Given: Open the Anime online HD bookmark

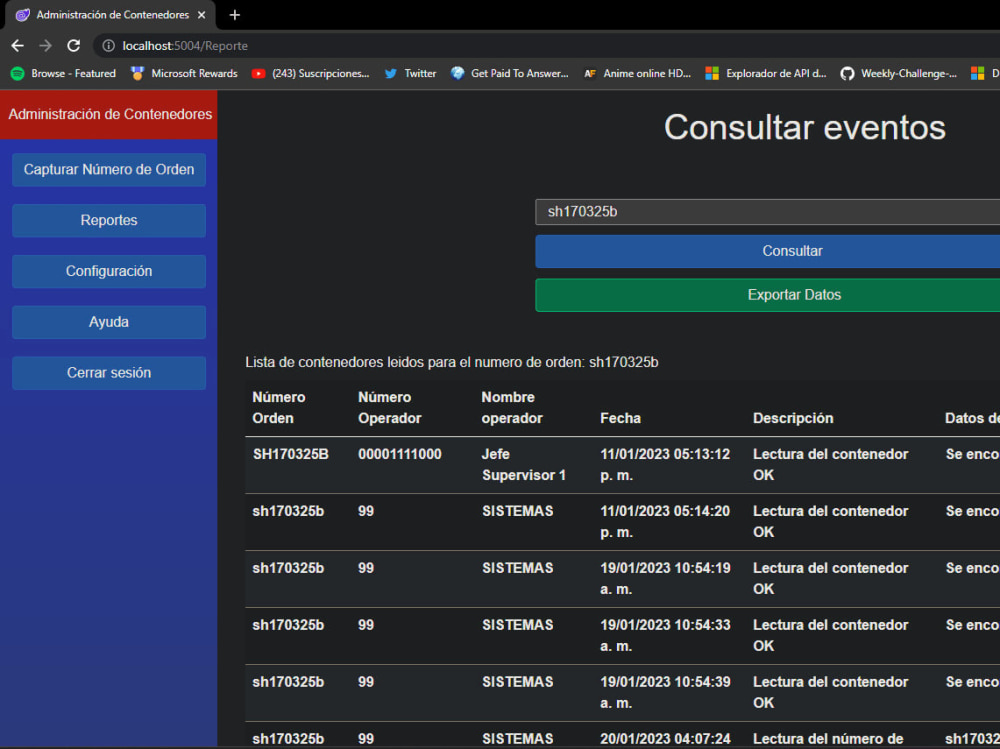Looking at the screenshot, I should click(637, 73).
